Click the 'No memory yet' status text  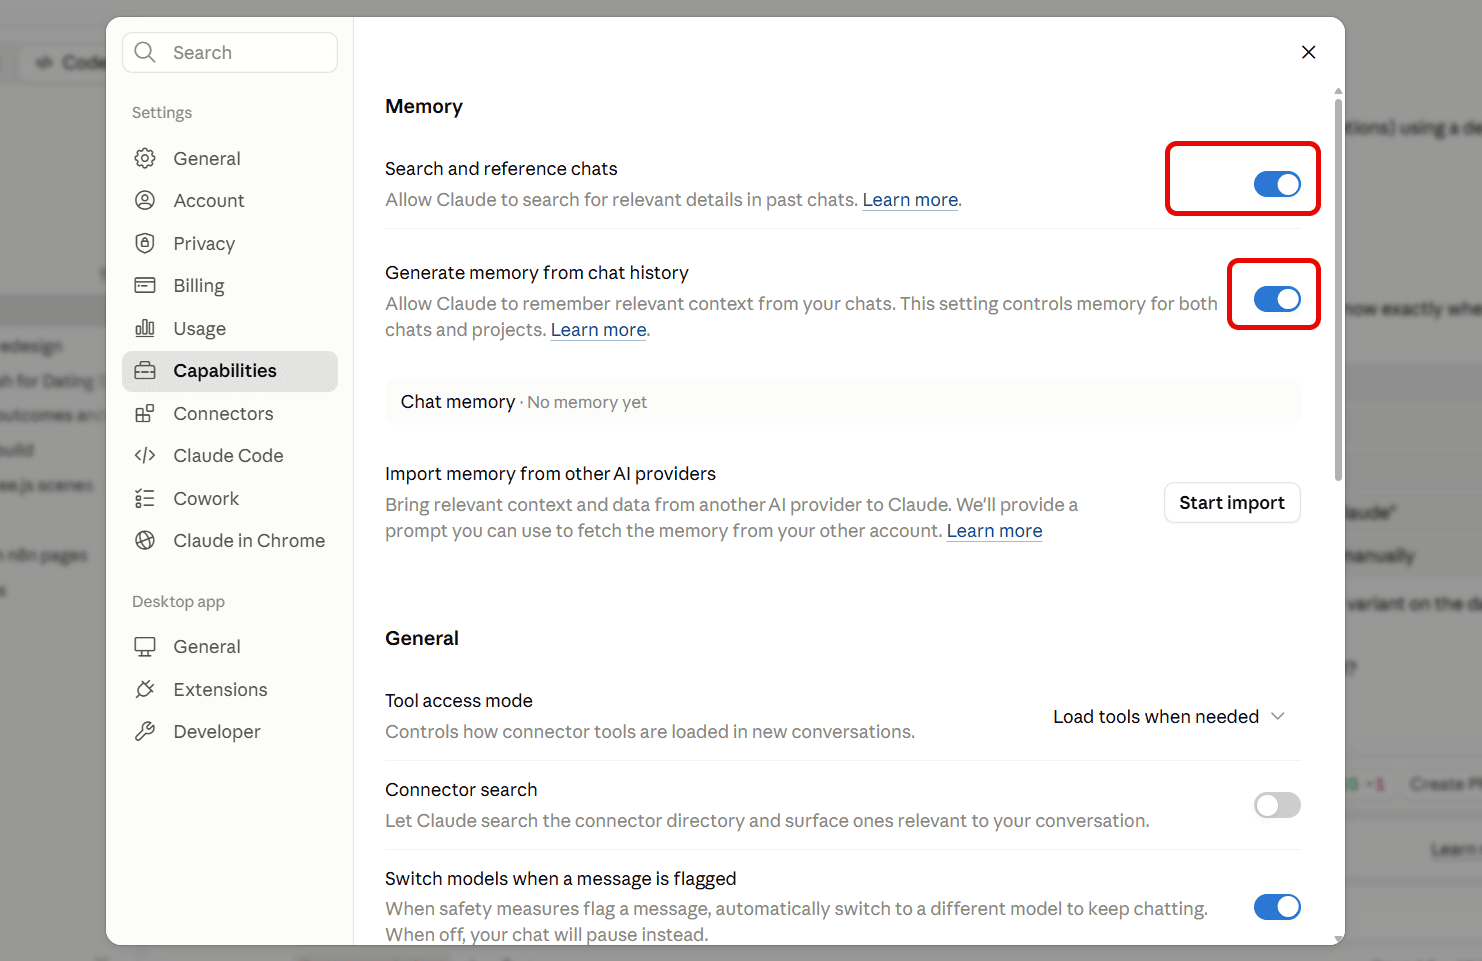[587, 402]
